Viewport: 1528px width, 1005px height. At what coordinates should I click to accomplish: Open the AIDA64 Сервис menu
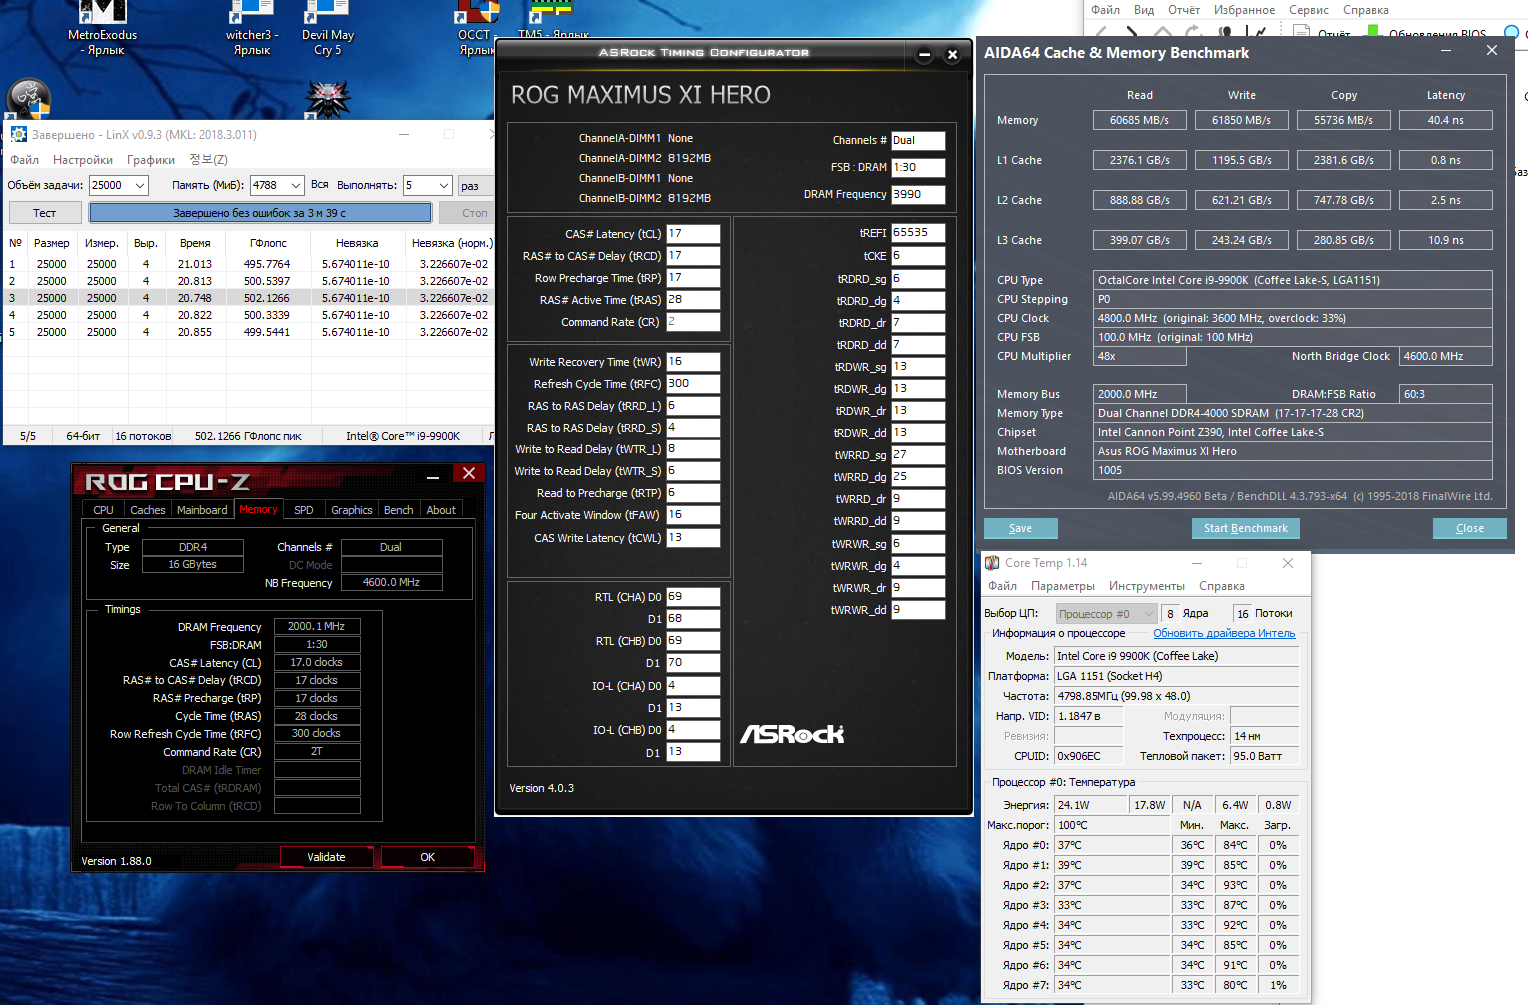click(1309, 10)
